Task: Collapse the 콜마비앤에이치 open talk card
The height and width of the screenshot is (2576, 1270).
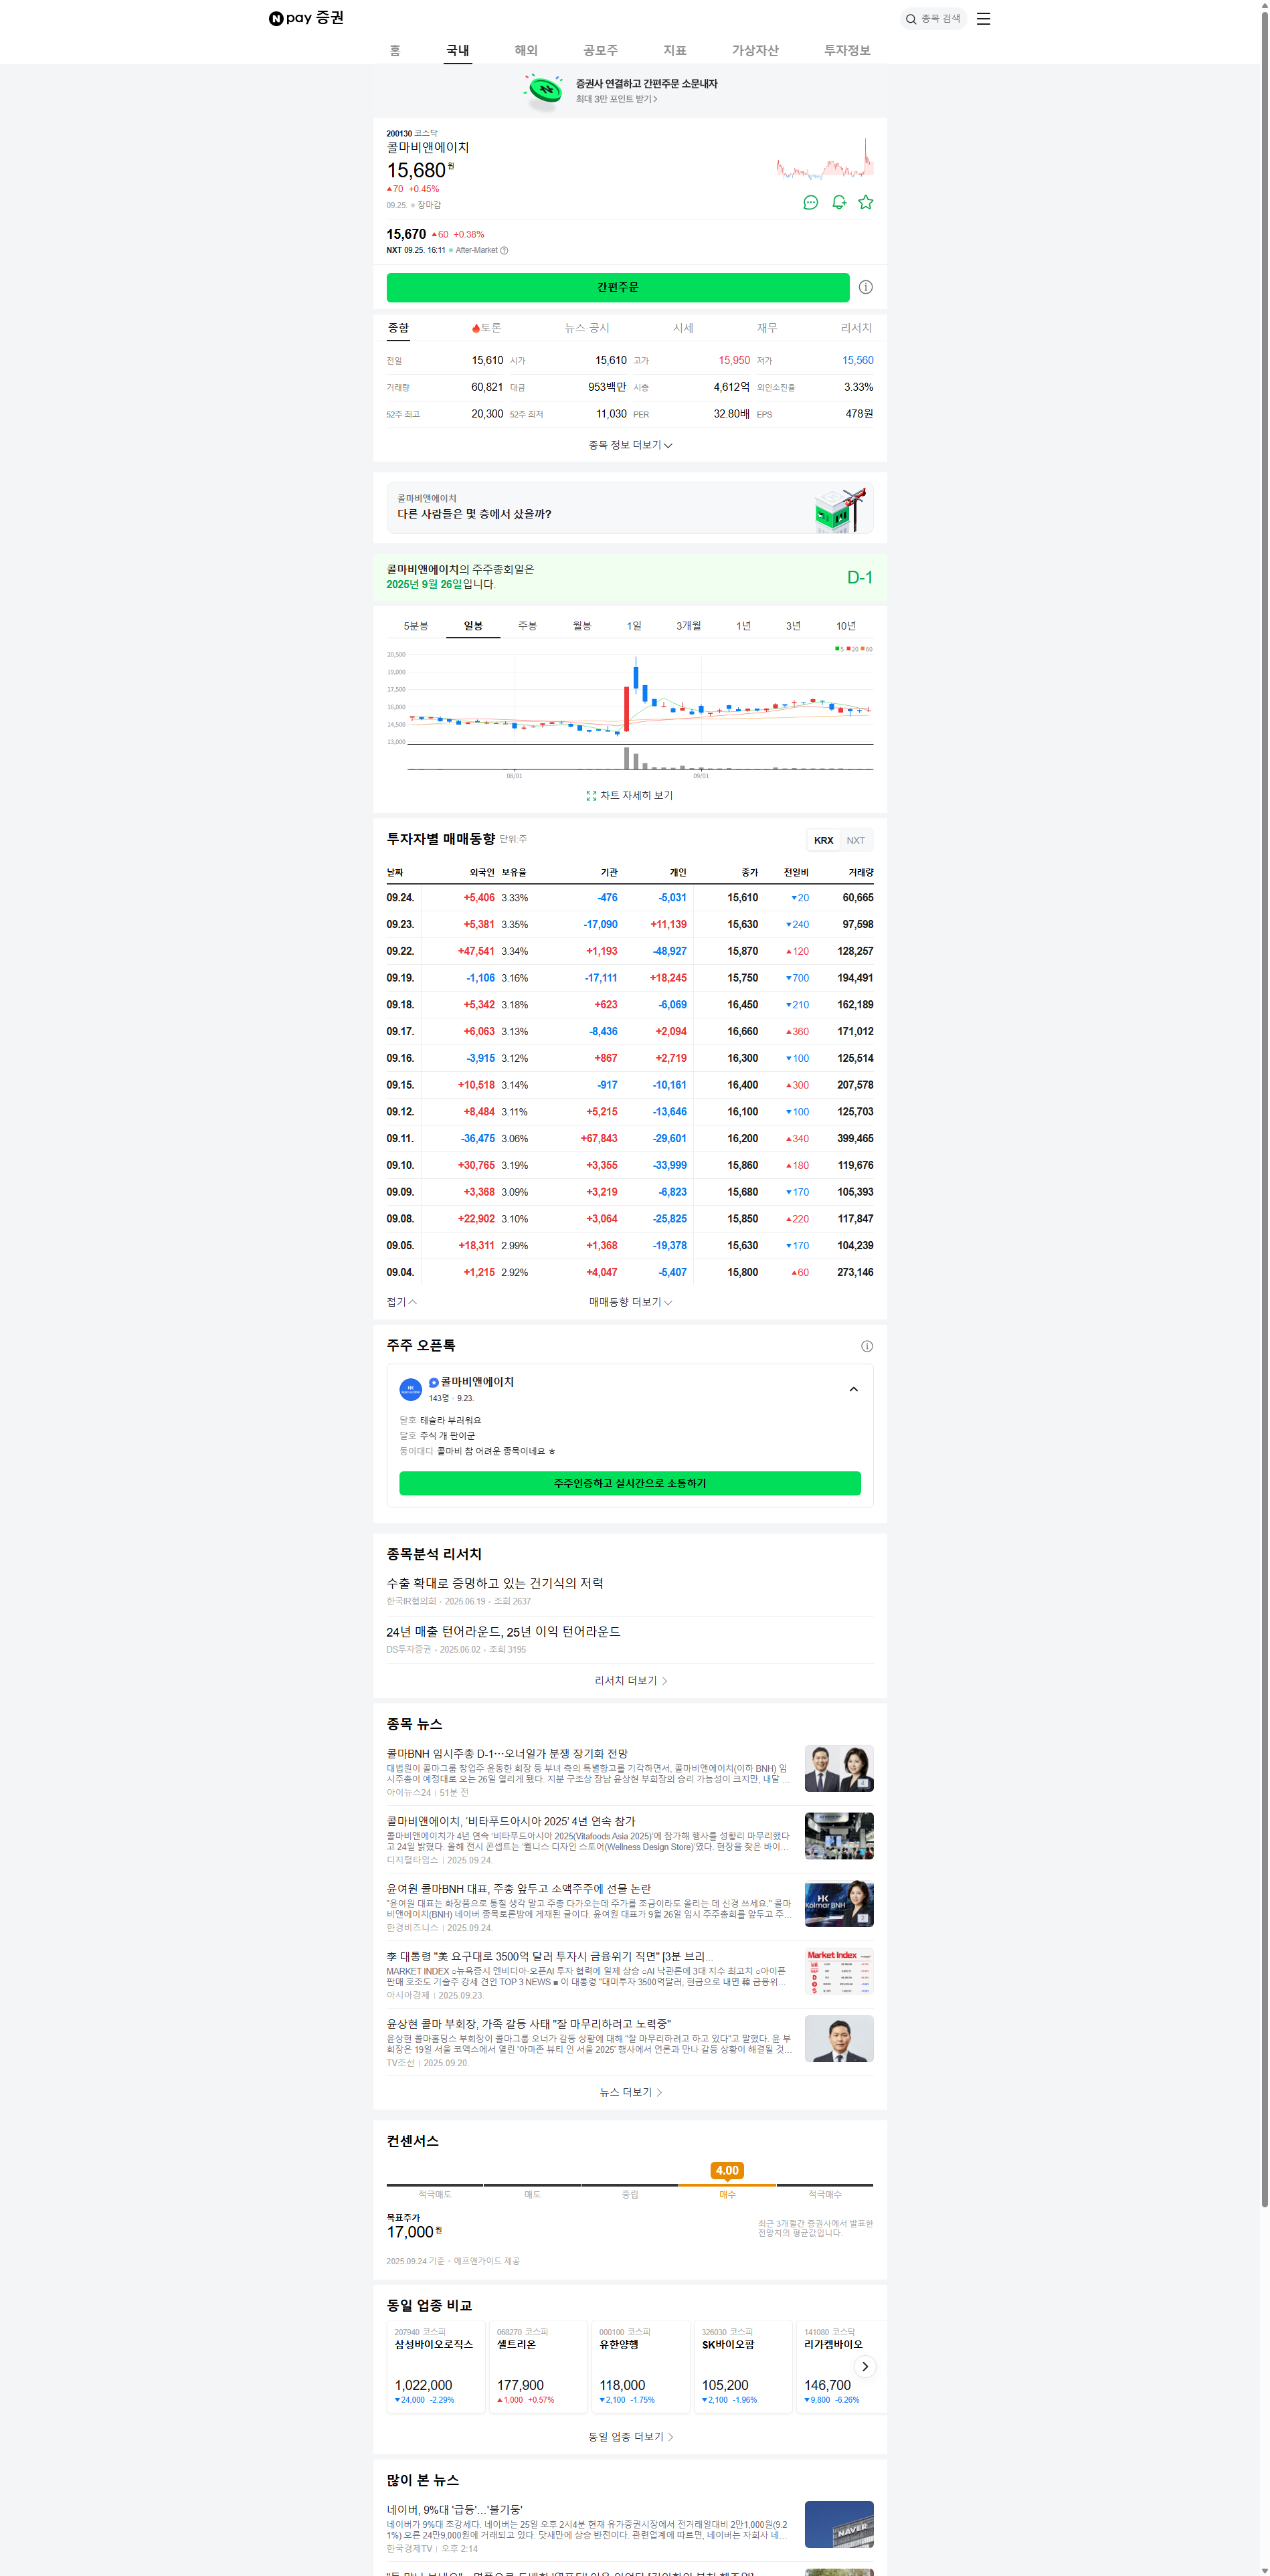Action: (x=853, y=1389)
